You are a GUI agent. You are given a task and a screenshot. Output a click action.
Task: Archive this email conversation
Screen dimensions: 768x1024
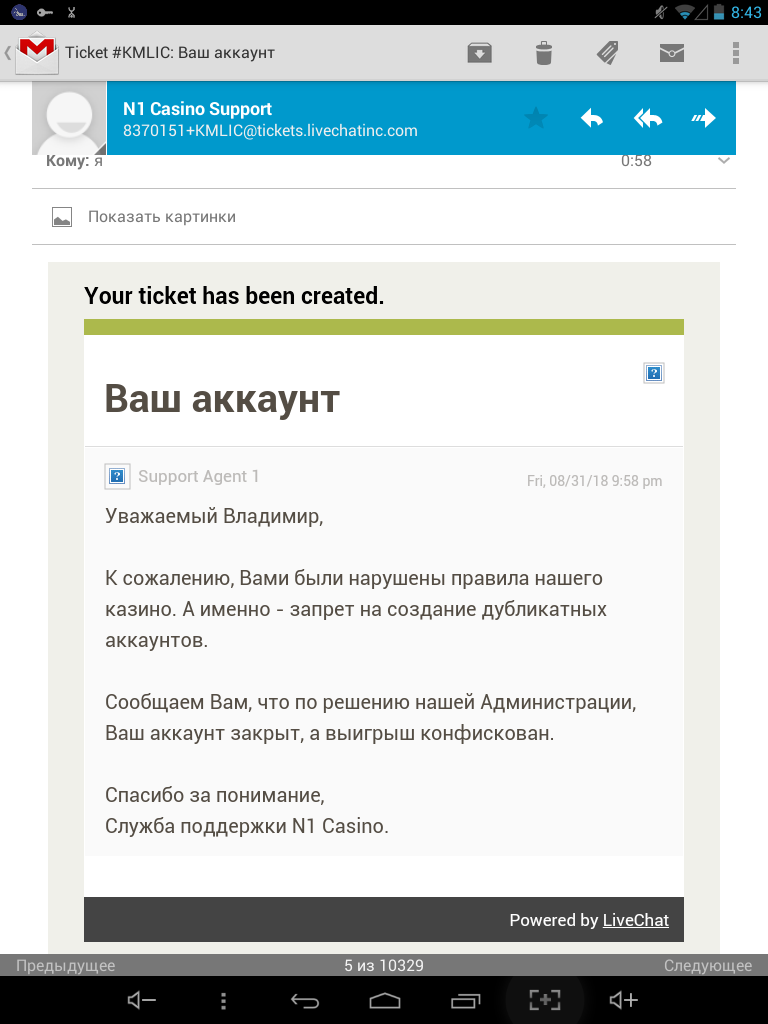(x=480, y=53)
